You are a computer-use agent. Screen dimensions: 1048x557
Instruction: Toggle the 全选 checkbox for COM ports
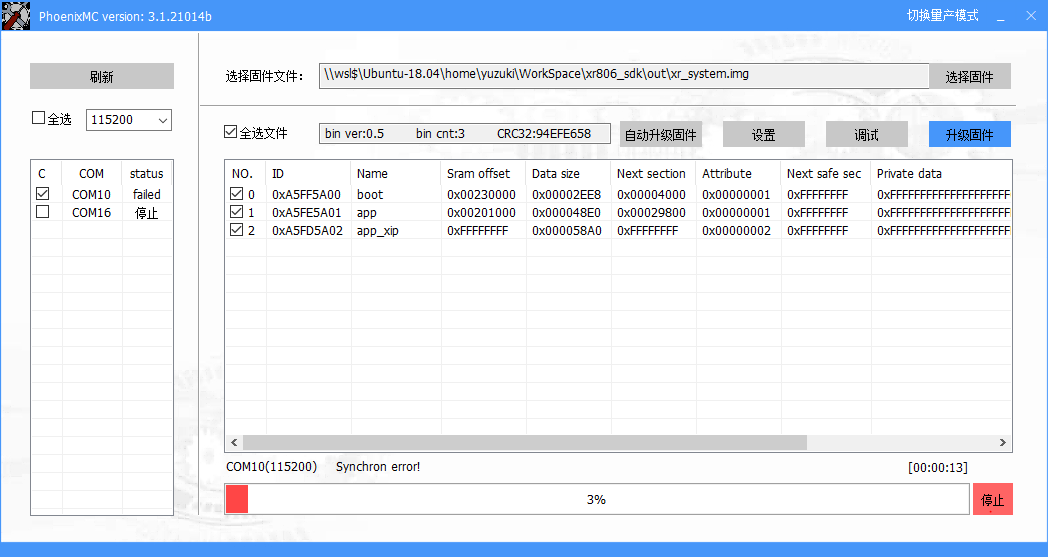[x=39, y=118]
